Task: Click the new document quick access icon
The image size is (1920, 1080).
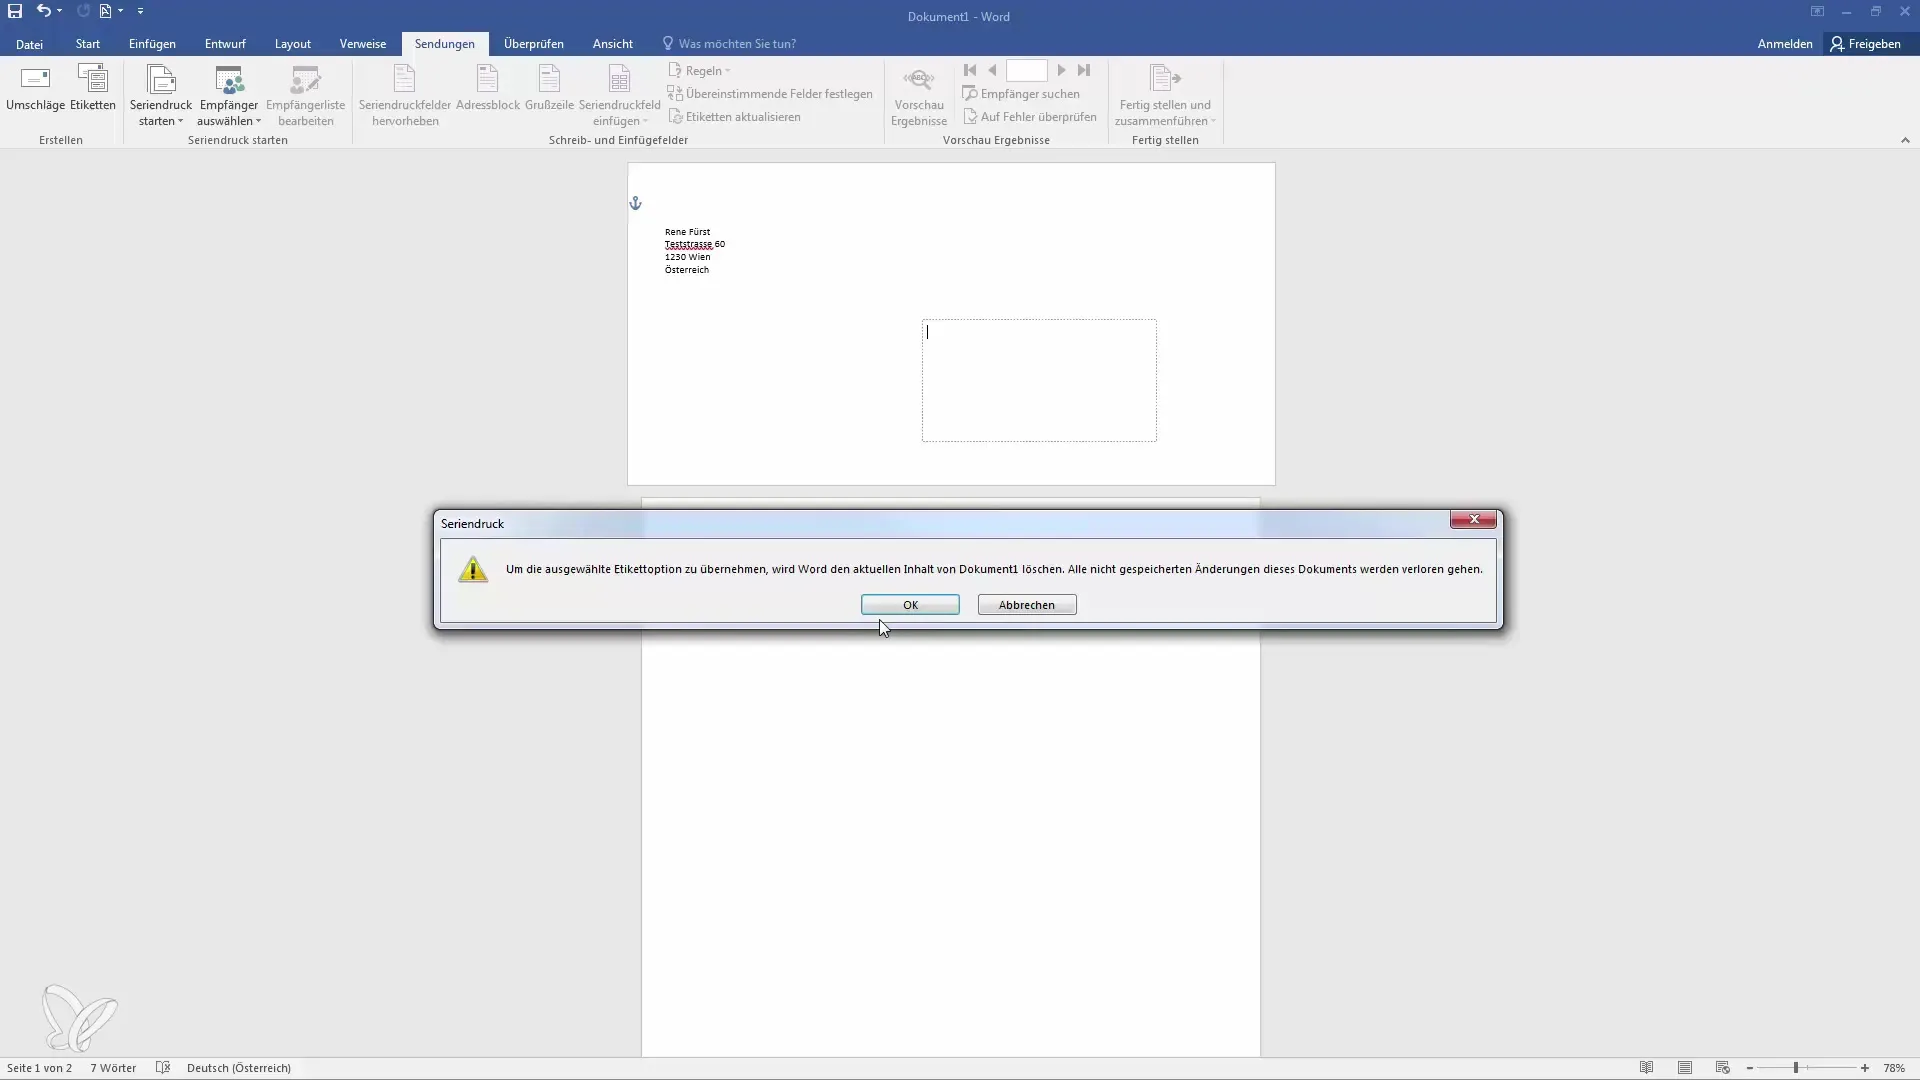Action: coord(105,11)
